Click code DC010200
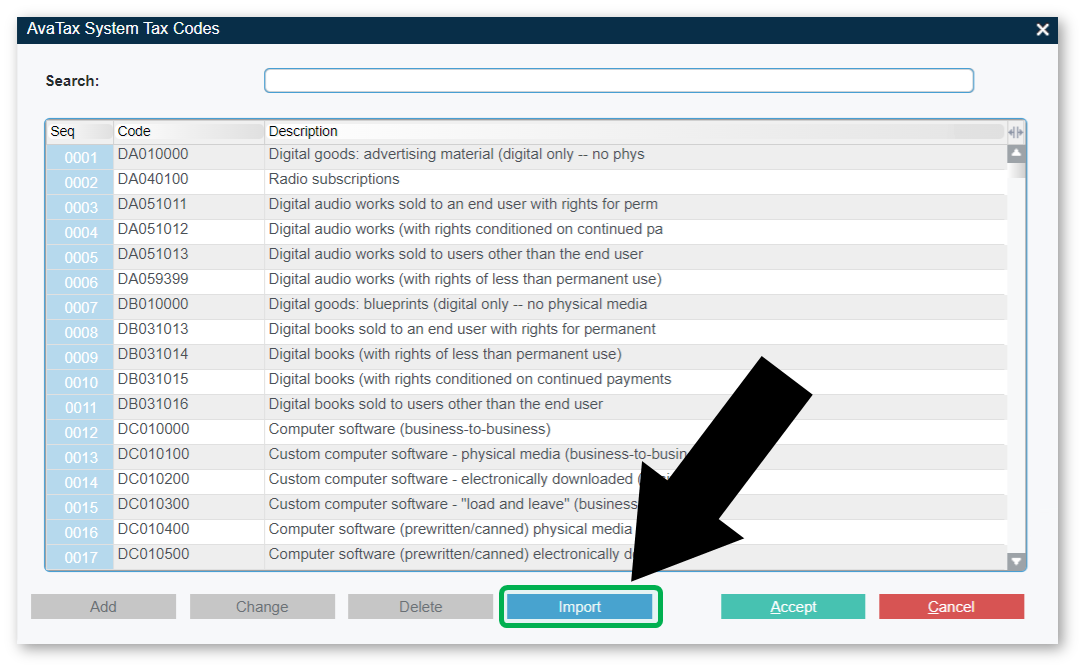This screenshot has height=670, width=1084. pyautogui.click(x=153, y=478)
